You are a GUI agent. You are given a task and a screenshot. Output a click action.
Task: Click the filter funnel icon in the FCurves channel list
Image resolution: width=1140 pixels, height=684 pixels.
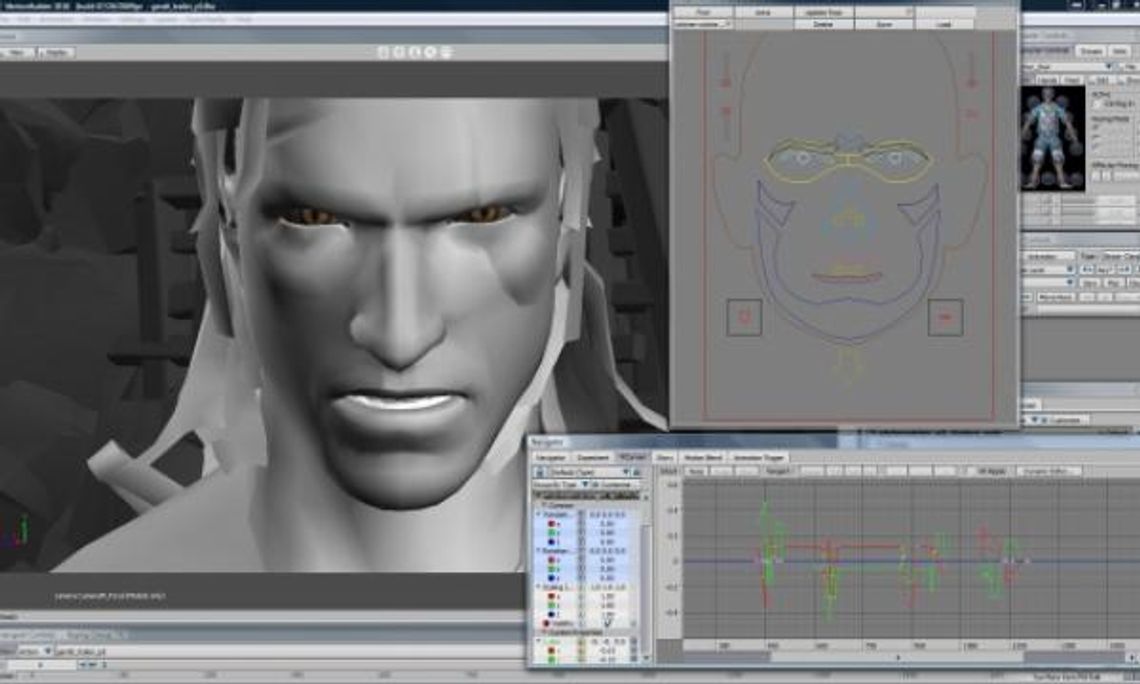tap(585, 484)
